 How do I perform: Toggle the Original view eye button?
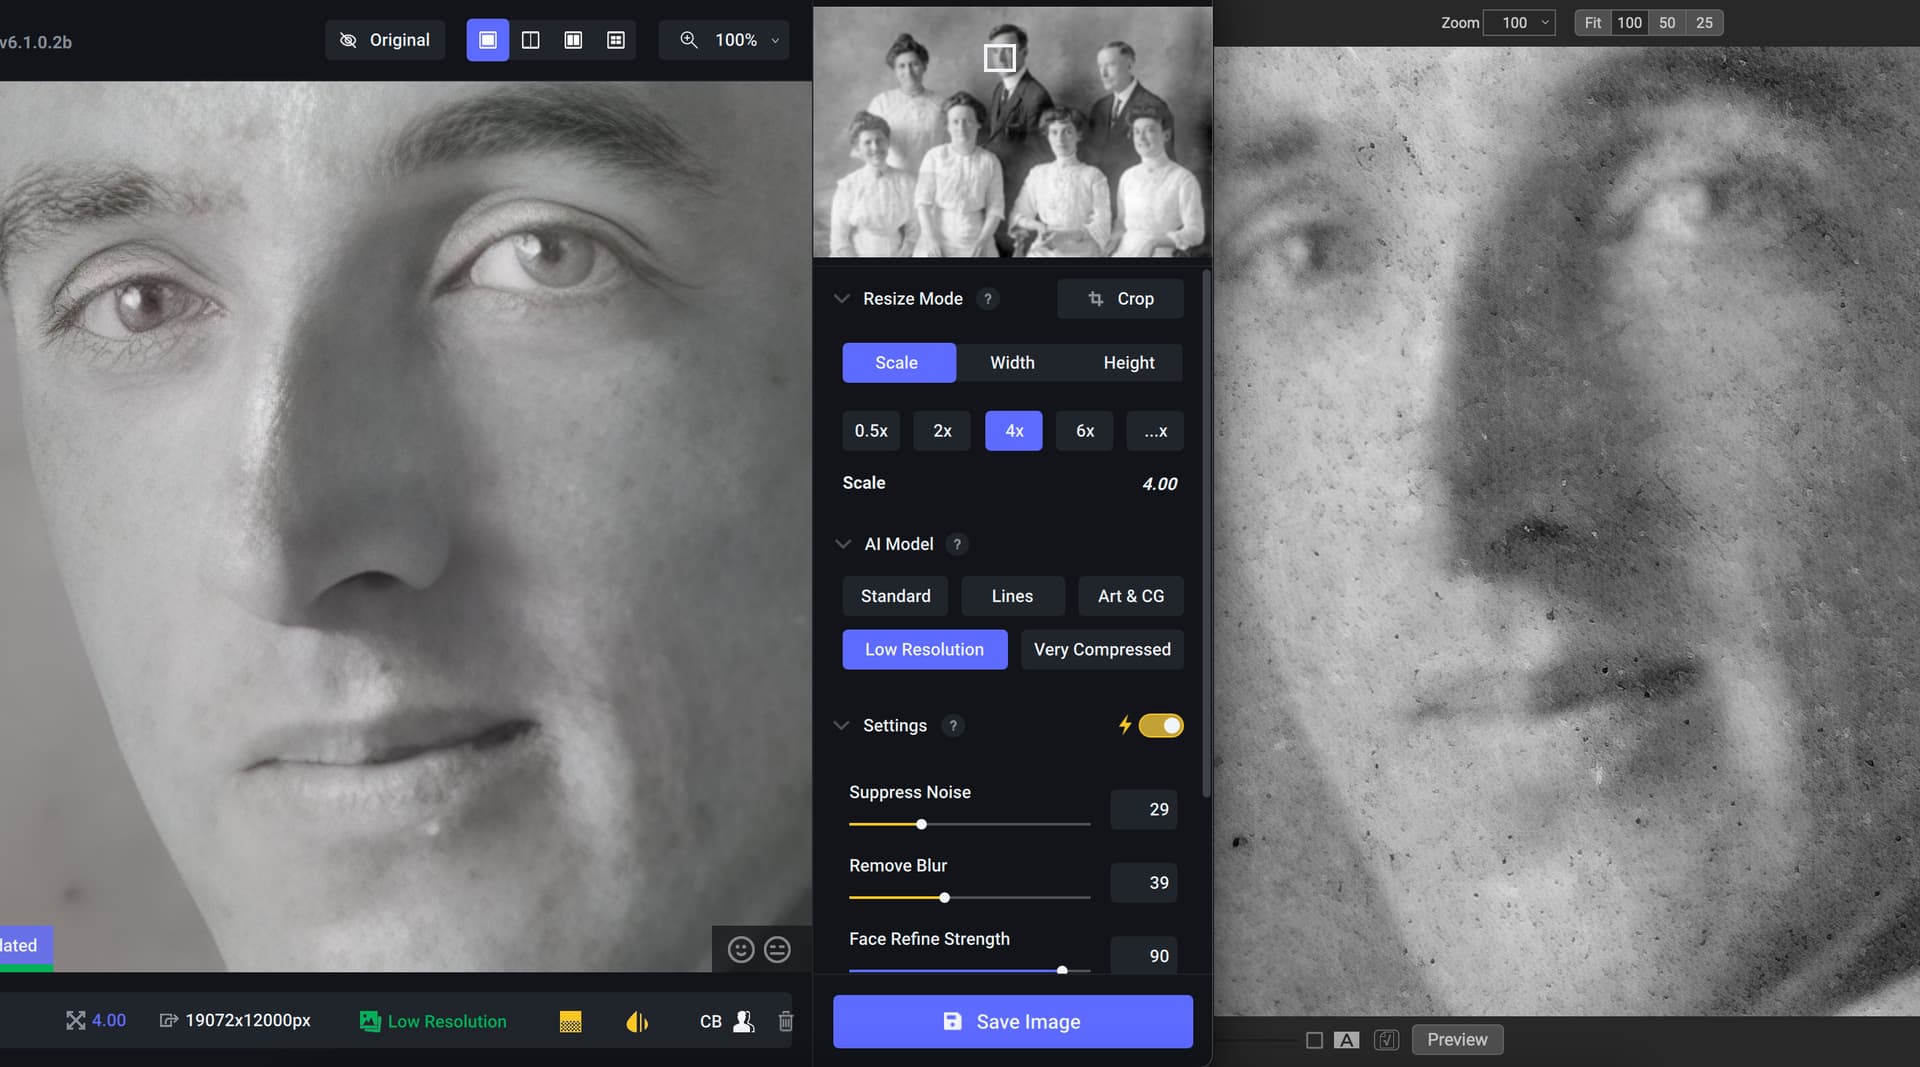pos(385,40)
